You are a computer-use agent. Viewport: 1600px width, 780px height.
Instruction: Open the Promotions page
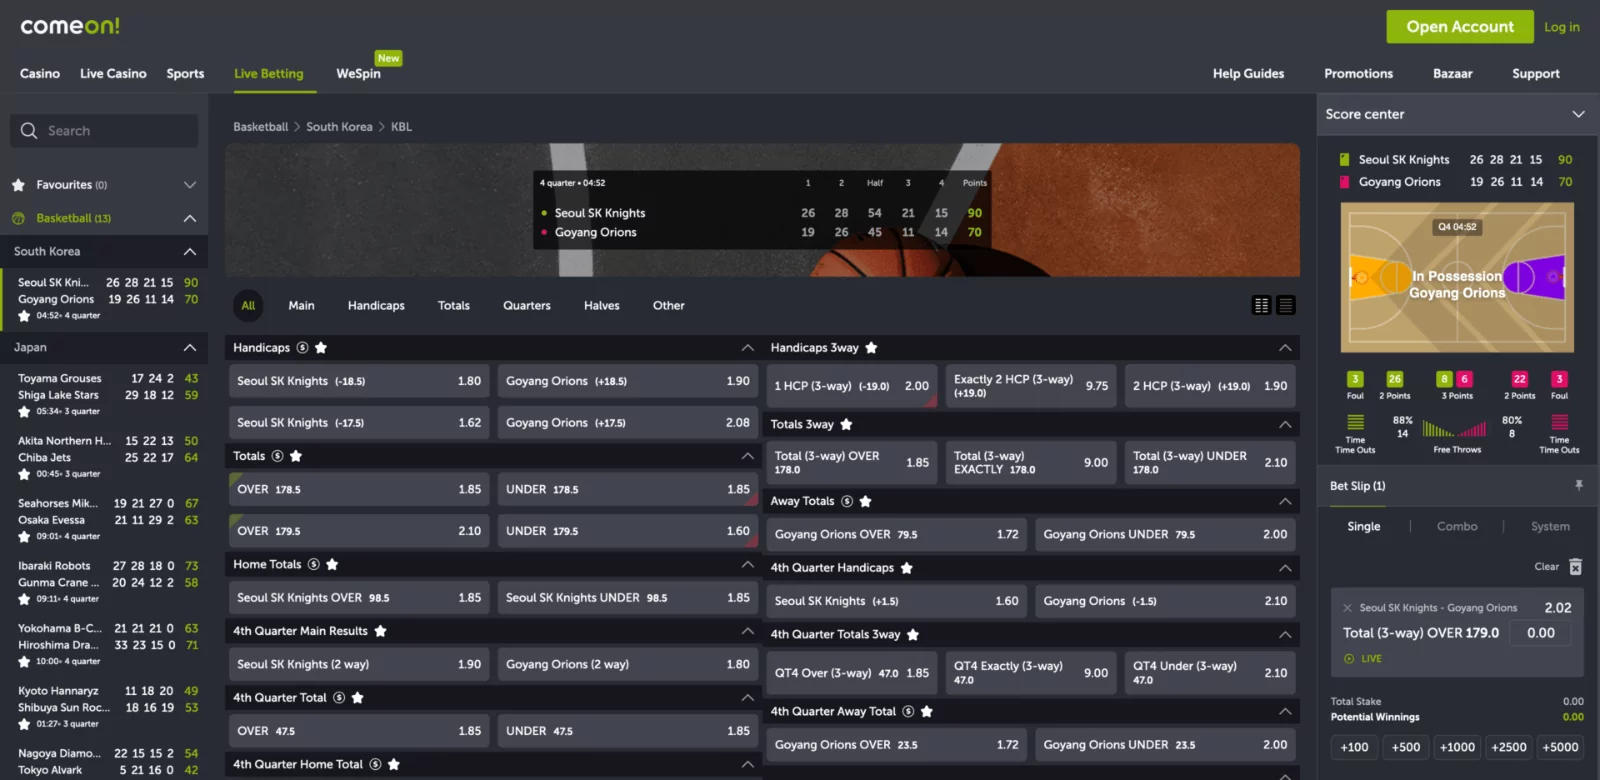[x=1358, y=74]
